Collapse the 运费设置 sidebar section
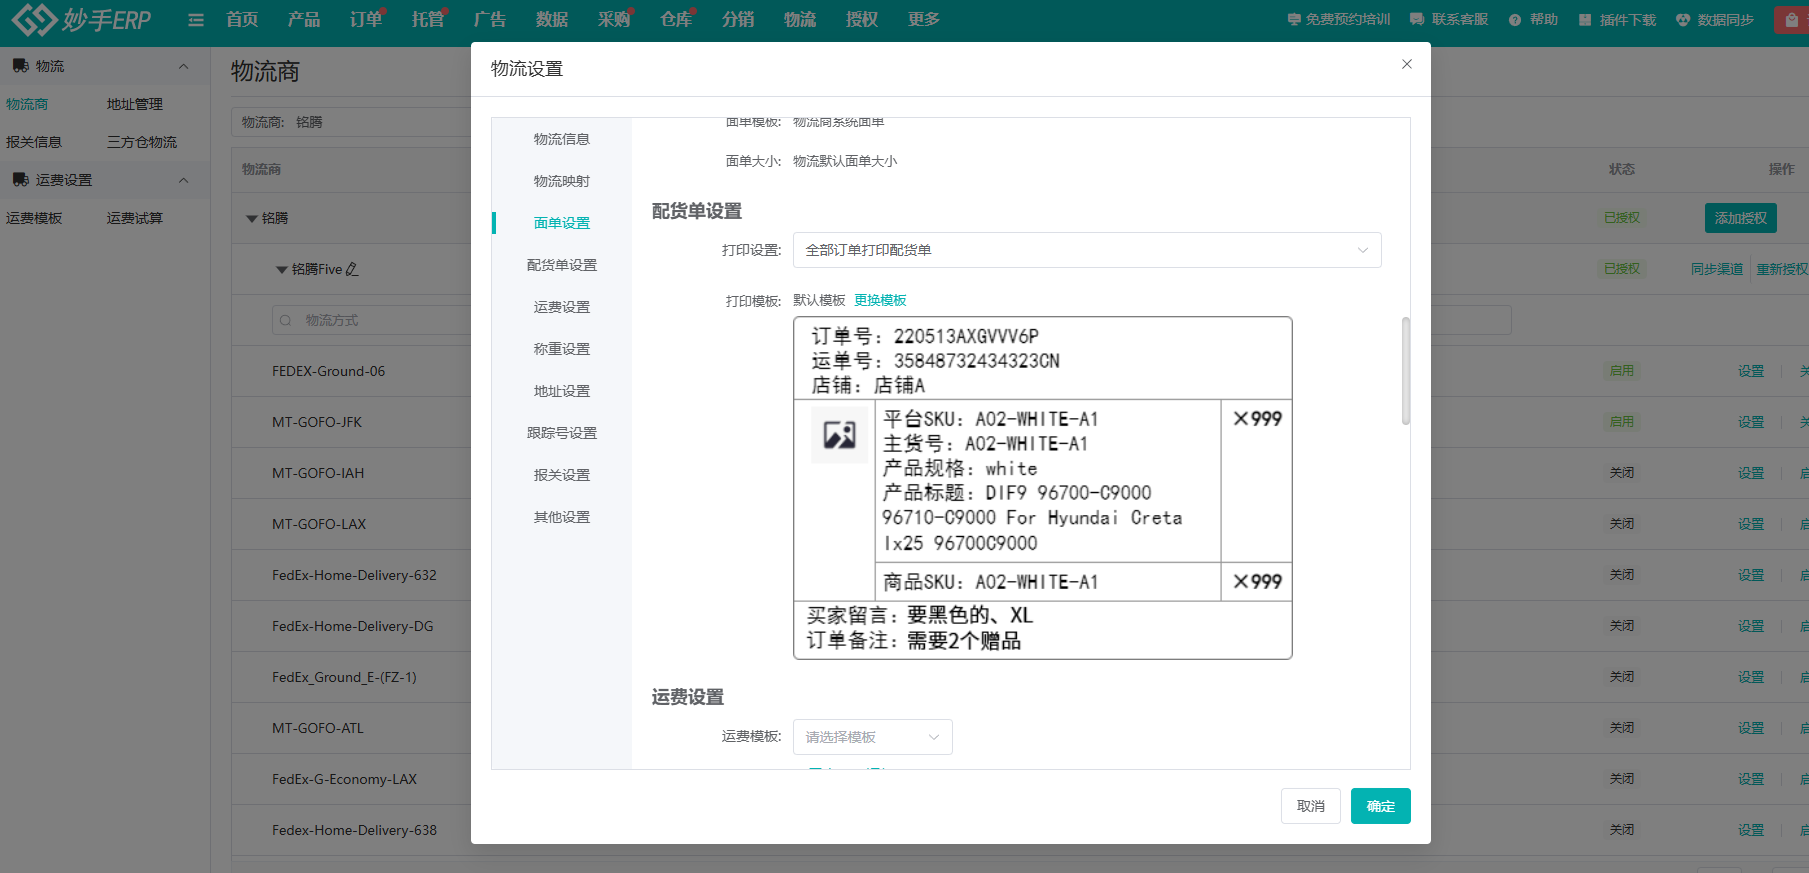Screen dimensions: 1809x873 [x=183, y=180]
